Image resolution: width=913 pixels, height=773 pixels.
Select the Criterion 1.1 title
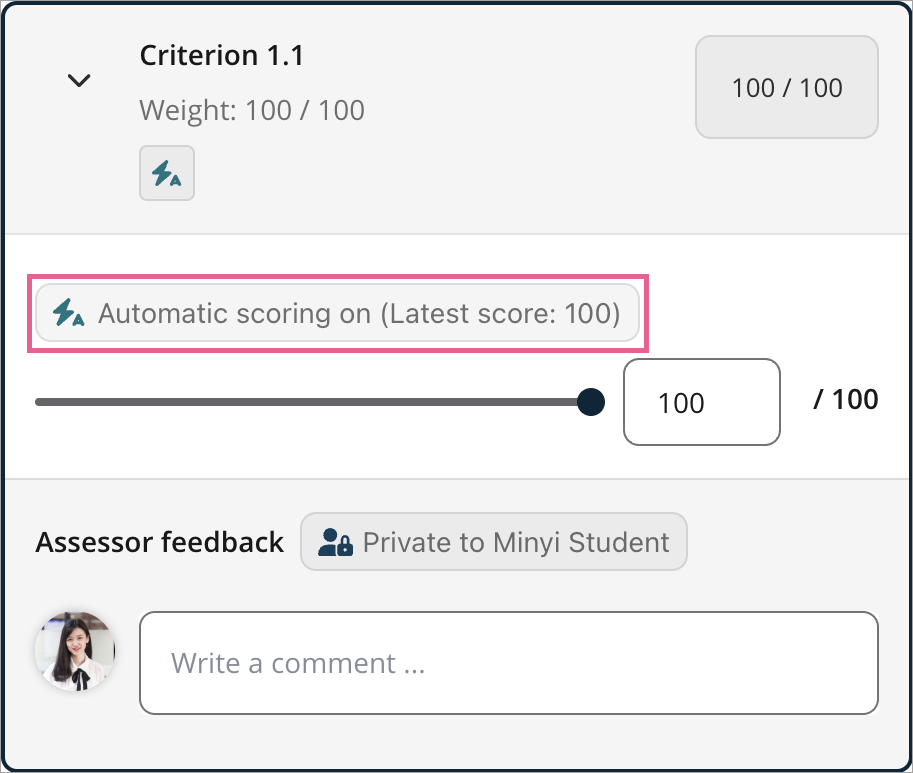(x=221, y=56)
